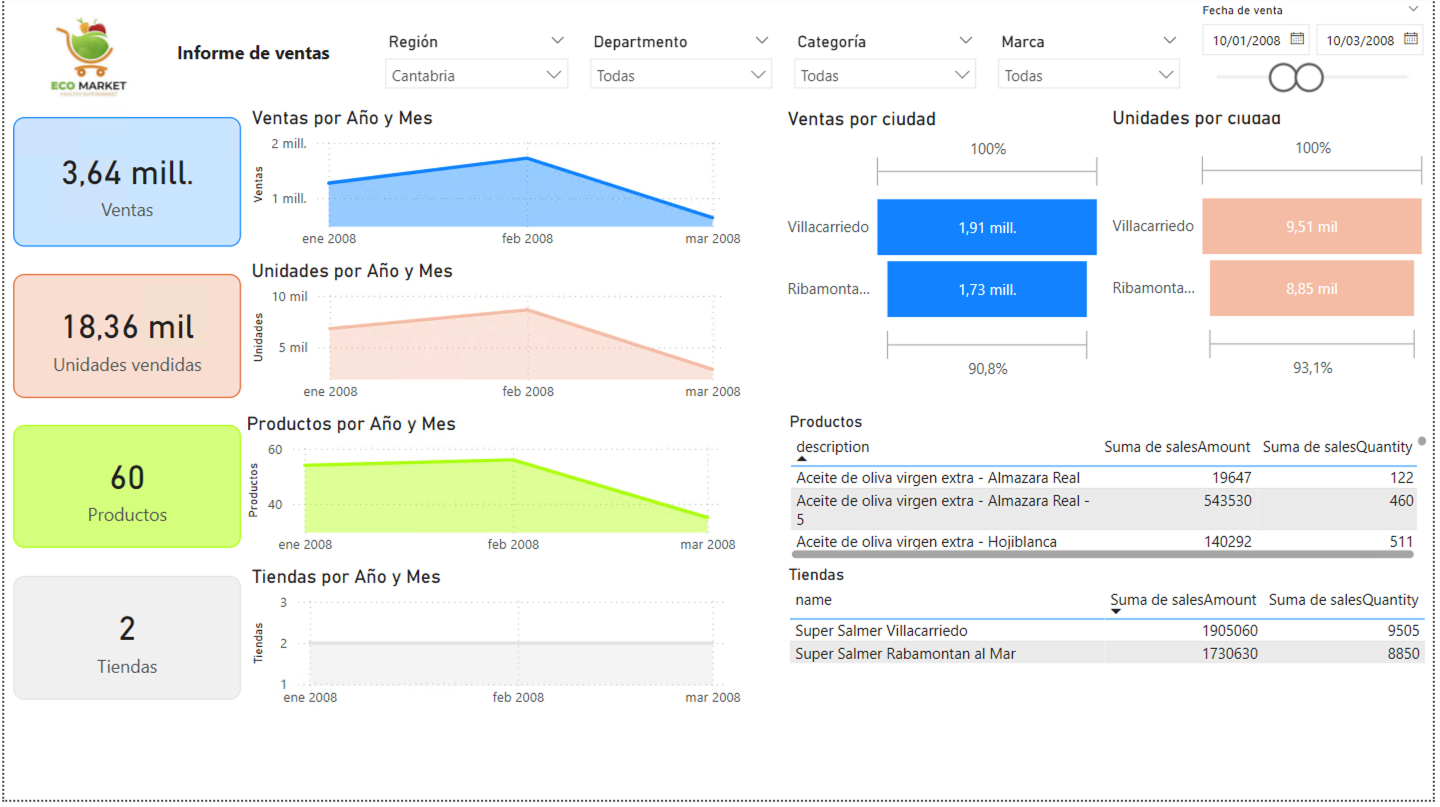The width and height of the screenshot is (1440, 807).
Task: Click the Unidades por Año y Mes chart title
Action: click(x=352, y=271)
